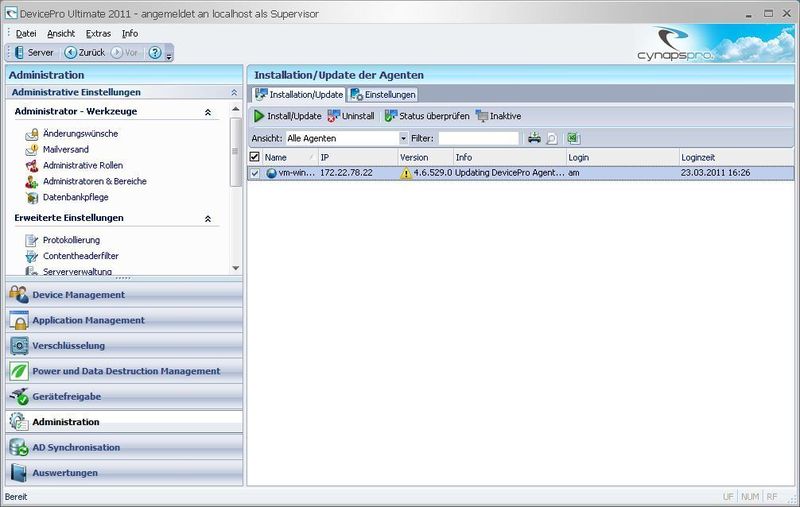Click the Verschlüsselung safe icon
800x507 pixels.
point(19,345)
